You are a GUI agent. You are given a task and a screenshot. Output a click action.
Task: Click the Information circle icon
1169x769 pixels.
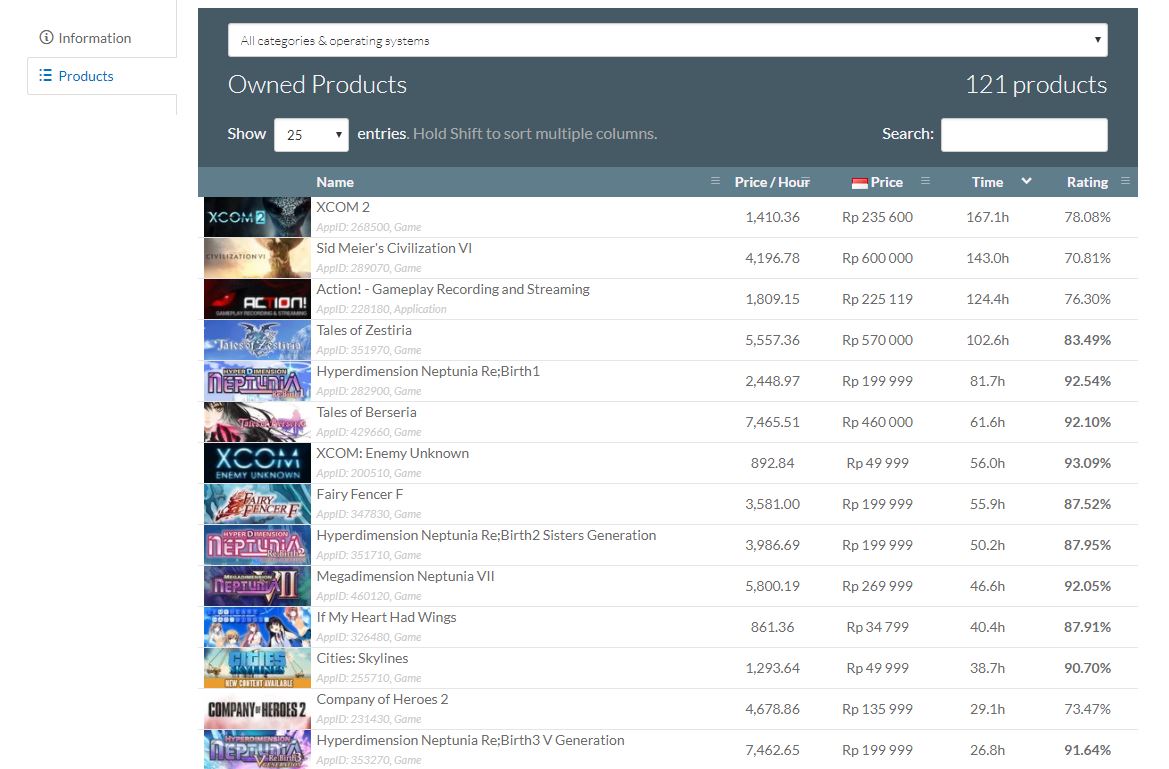pos(46,37)
